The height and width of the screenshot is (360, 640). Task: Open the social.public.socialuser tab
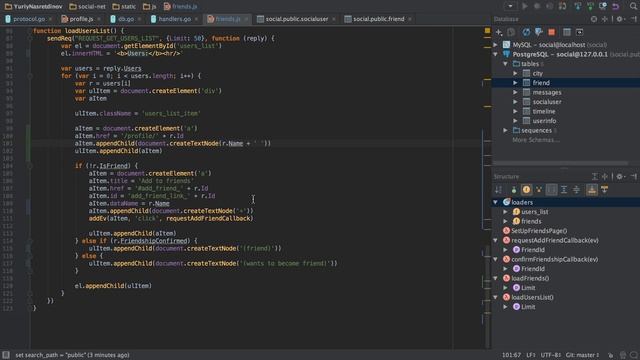click(296, 19)
